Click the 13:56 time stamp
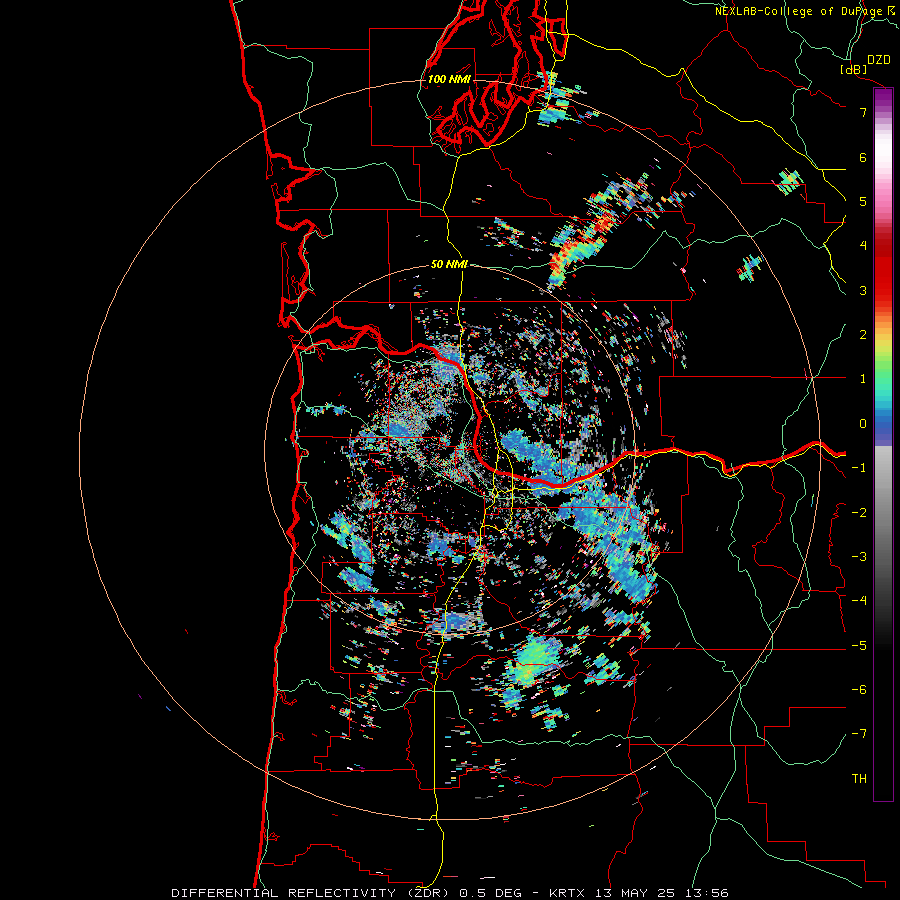Viewport: 900px width, 900px height. click(706, 893)
